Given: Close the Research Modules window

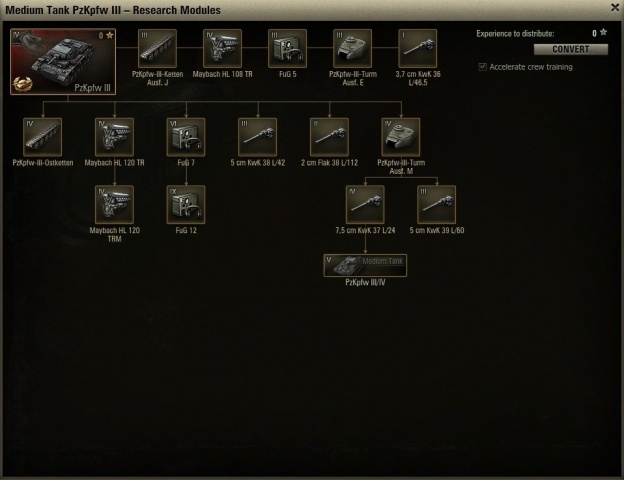Looking at the screenshot, I should [x=615, y=8].
